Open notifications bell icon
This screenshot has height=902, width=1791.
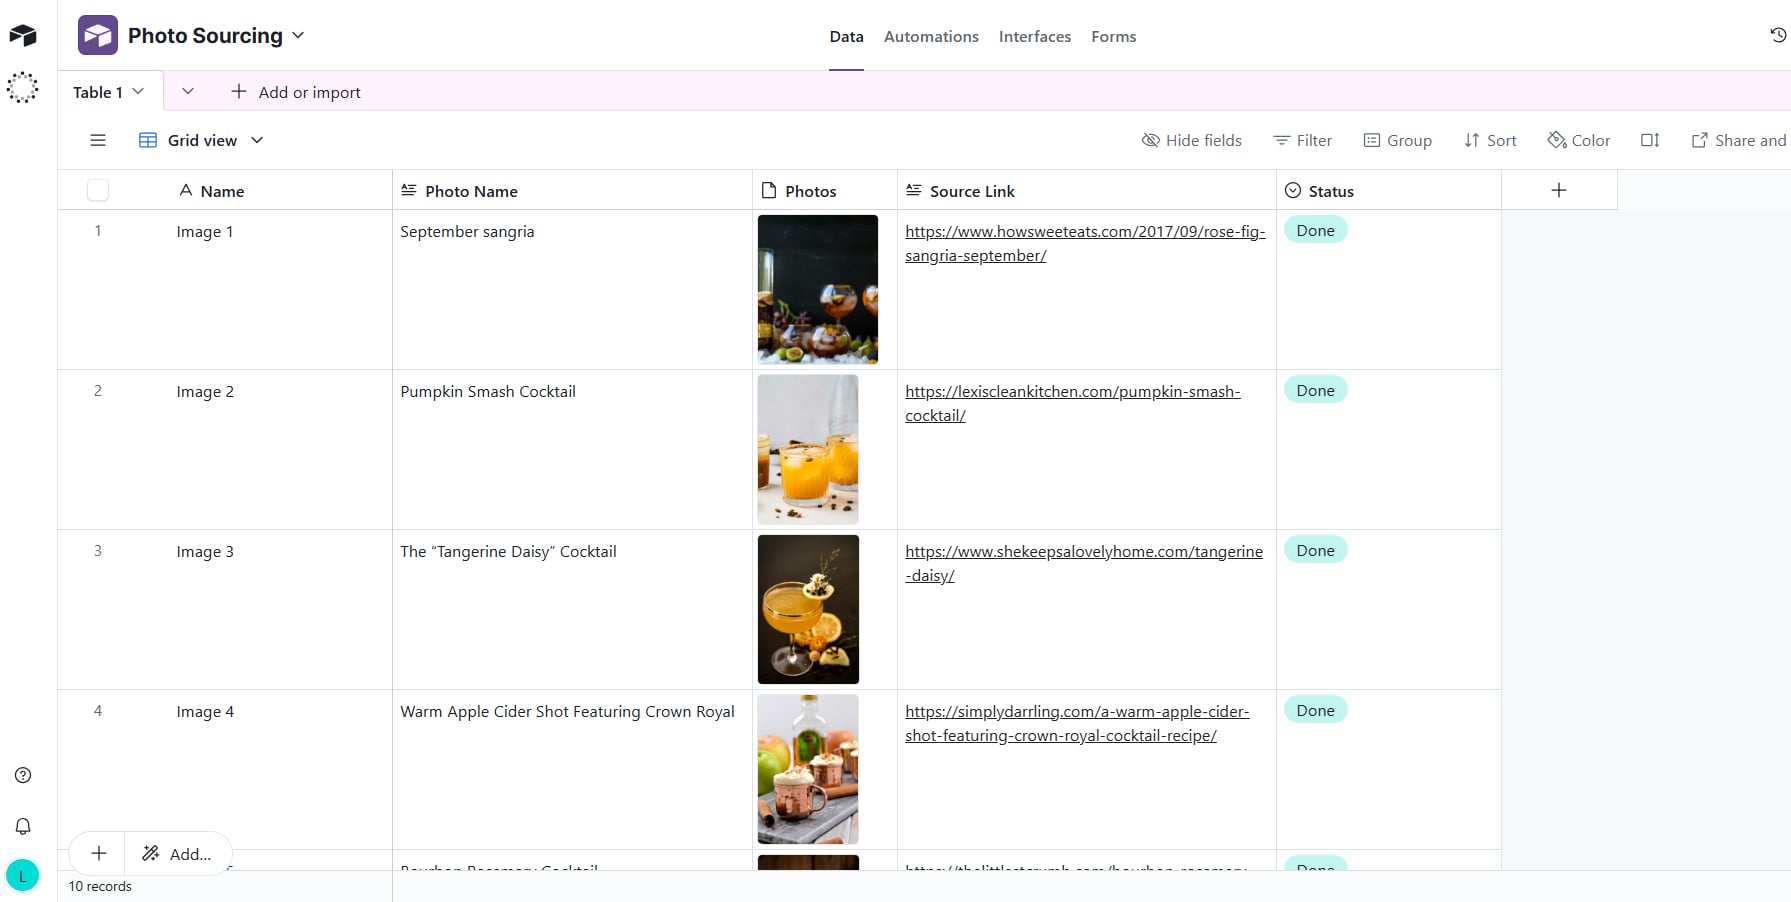click(23, 826)
